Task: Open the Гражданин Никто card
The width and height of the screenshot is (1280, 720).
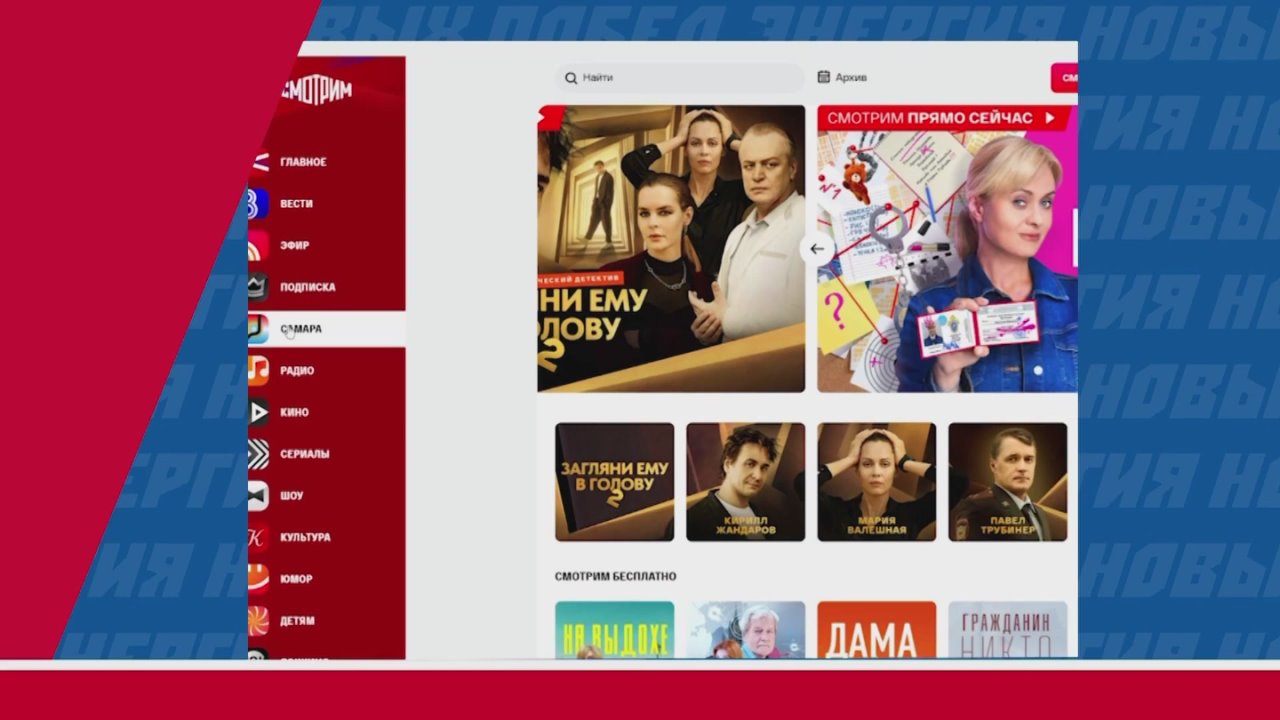Action: point(1008,629)
